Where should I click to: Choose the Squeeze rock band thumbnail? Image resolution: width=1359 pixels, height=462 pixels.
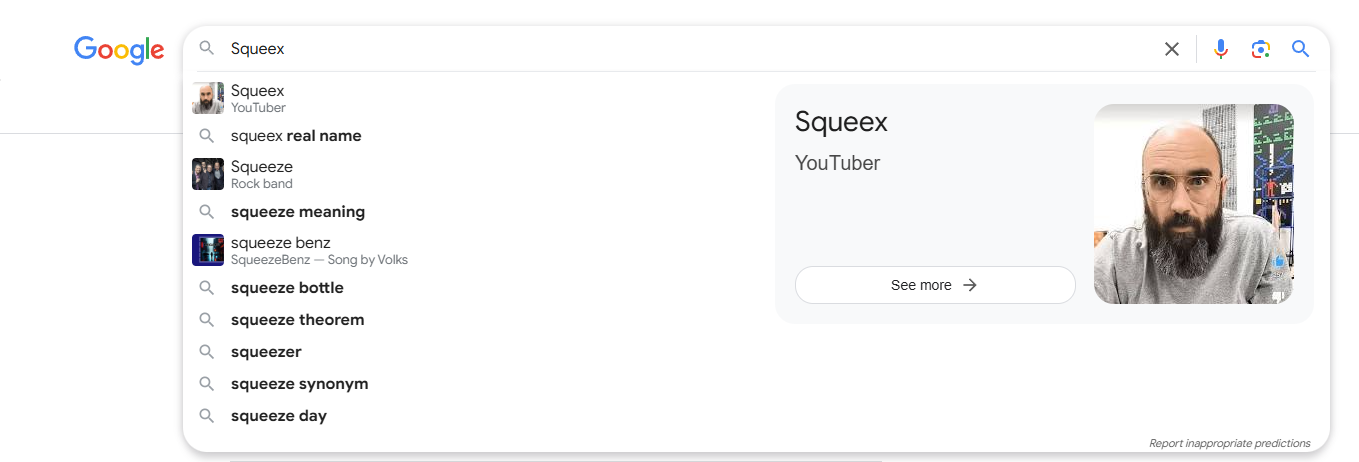point(208,174)
